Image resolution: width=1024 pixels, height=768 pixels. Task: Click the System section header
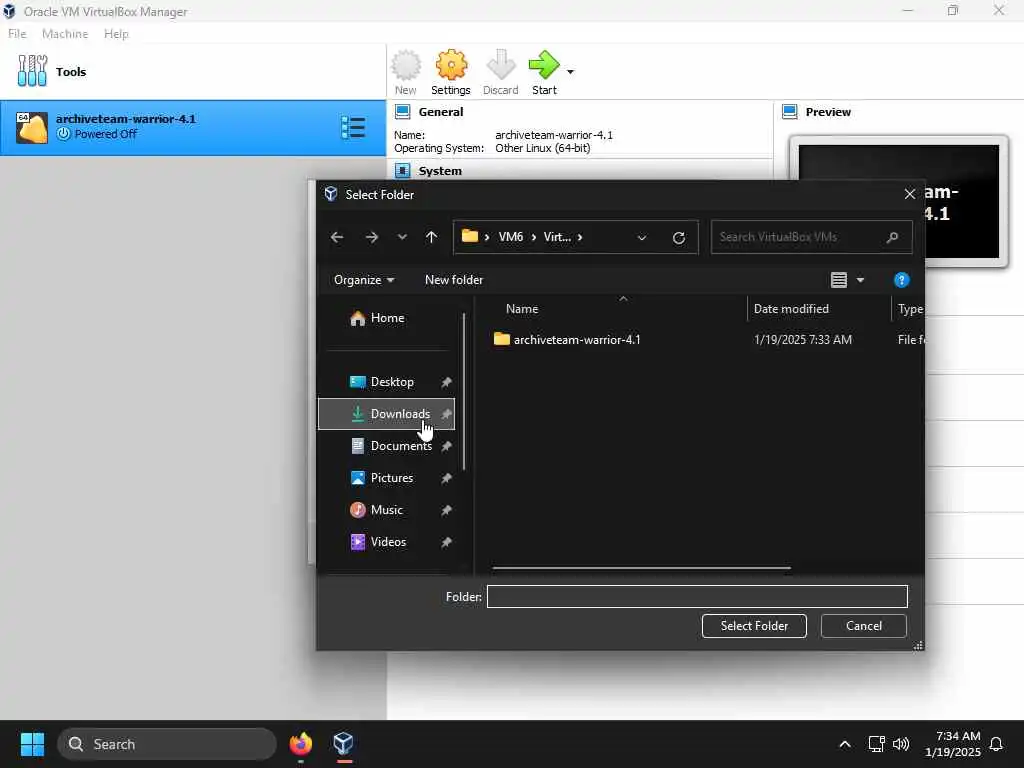[440, 170]
